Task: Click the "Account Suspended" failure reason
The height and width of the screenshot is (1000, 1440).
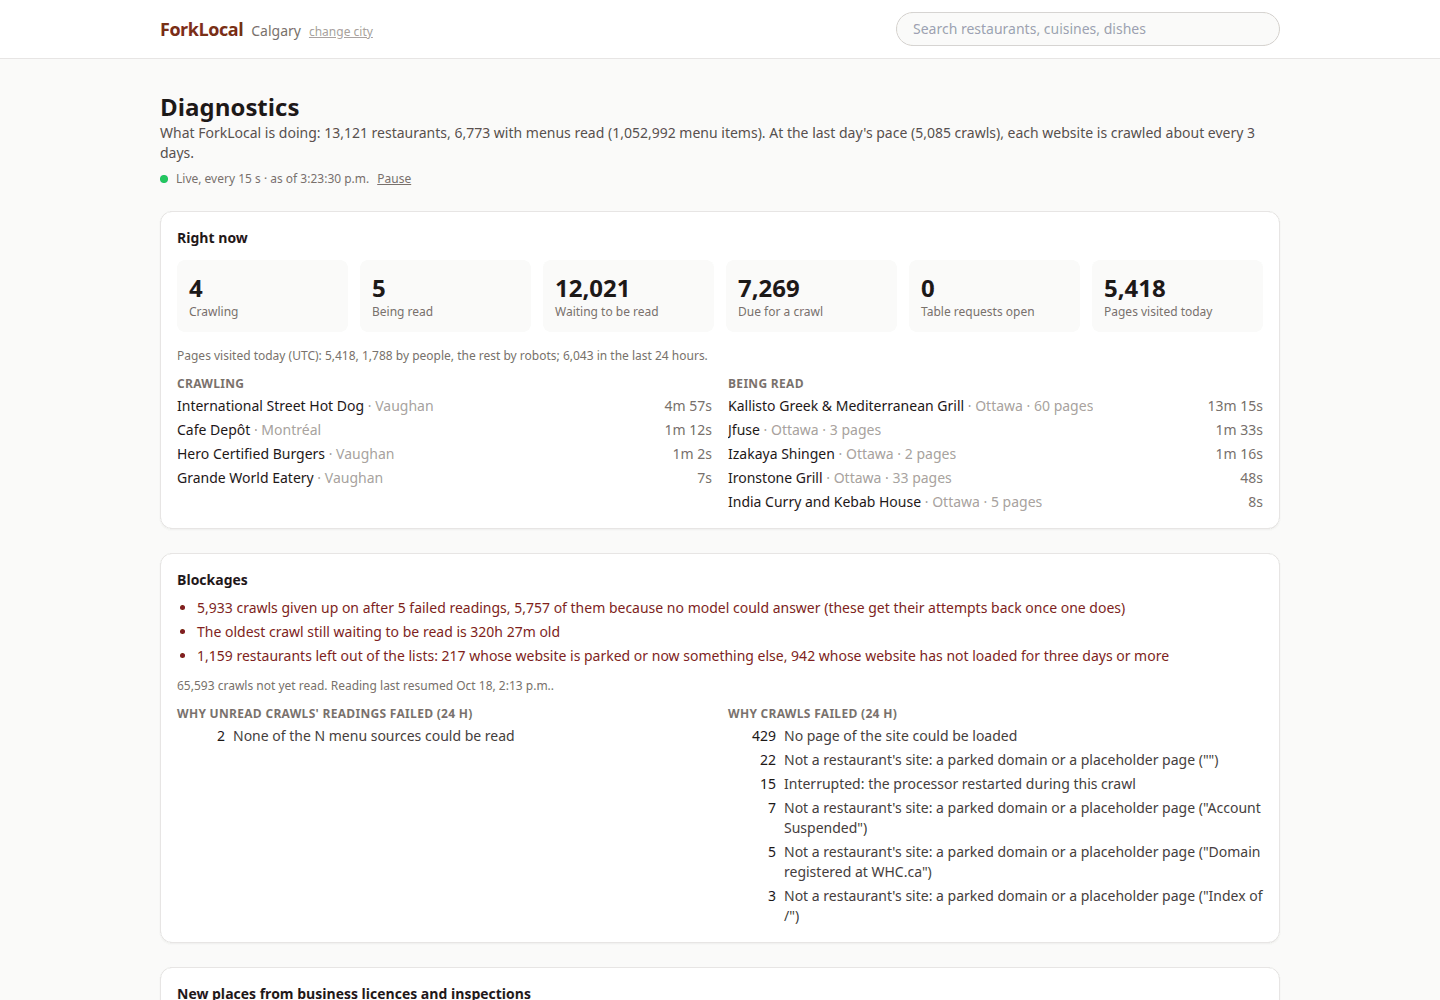Action: pyautogui.click(x=1023, y=818)
